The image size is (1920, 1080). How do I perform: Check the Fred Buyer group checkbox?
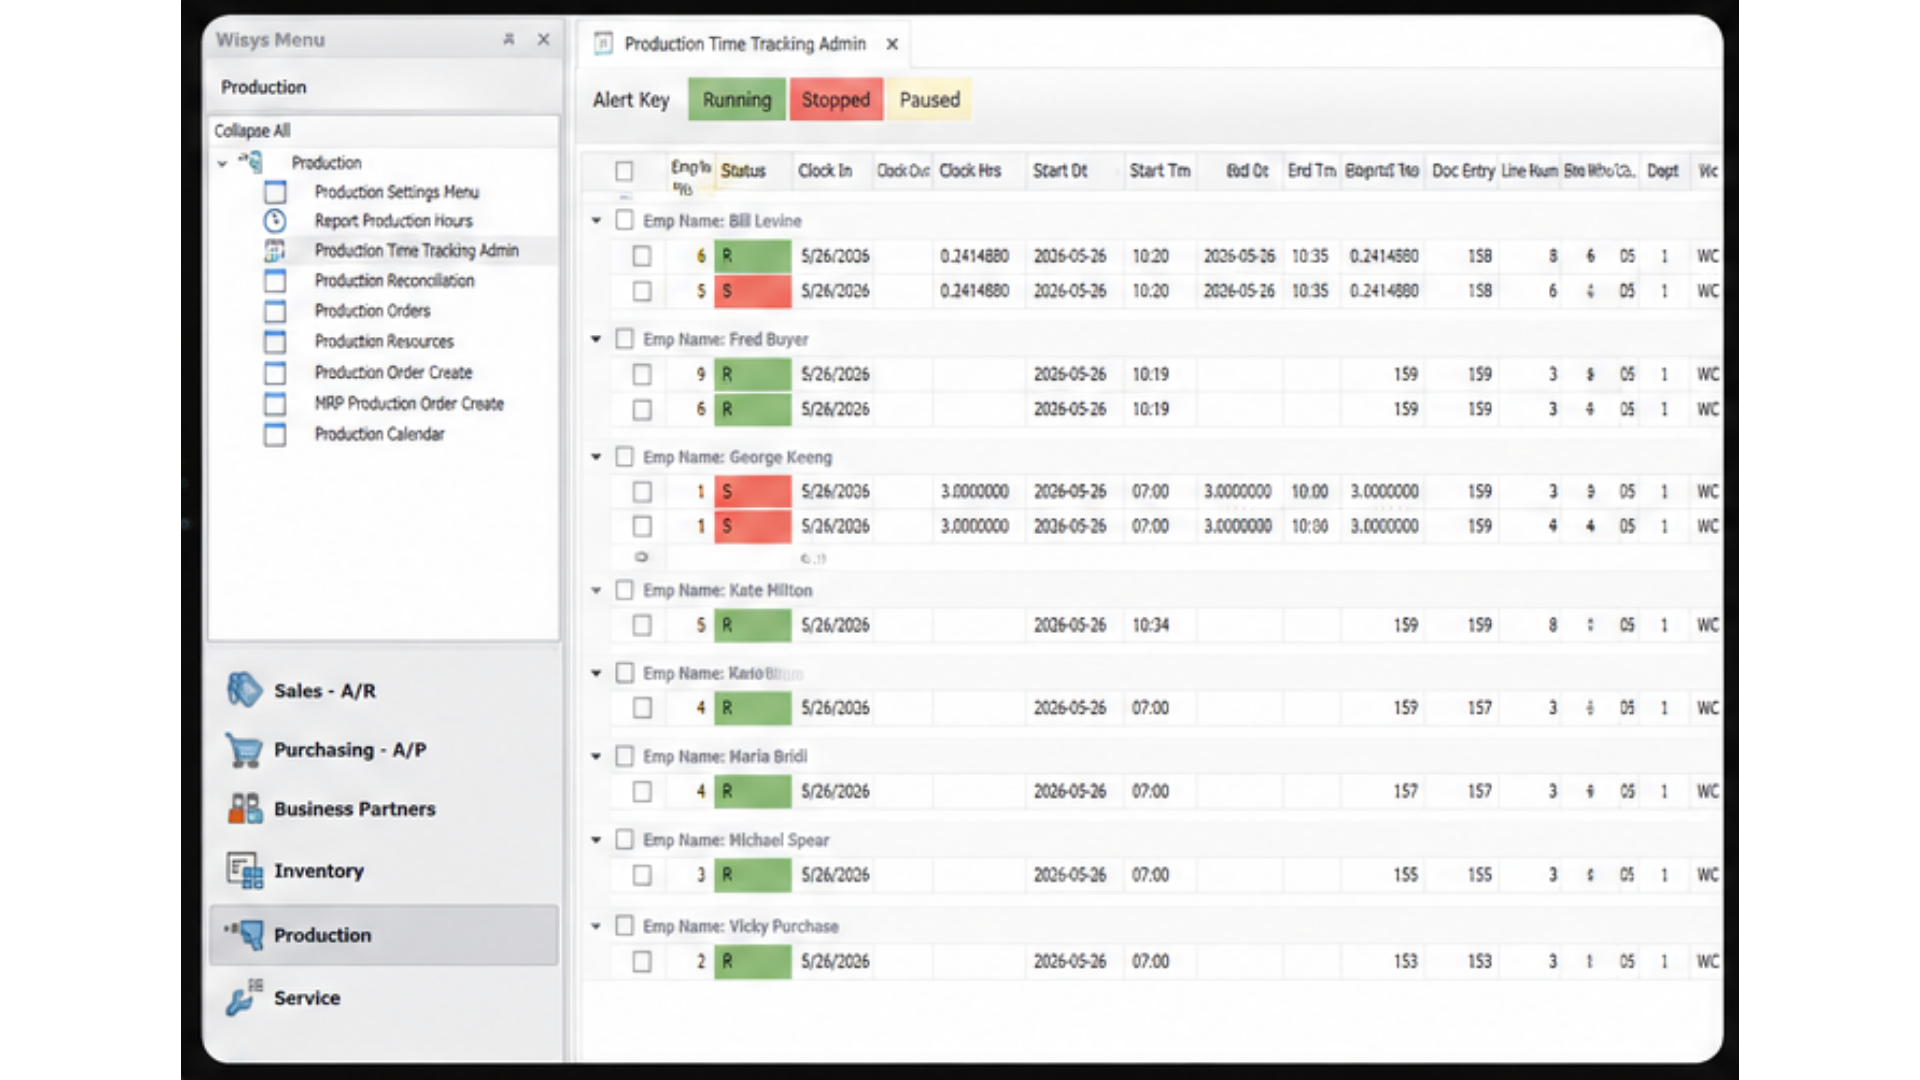tap(625, 339)
